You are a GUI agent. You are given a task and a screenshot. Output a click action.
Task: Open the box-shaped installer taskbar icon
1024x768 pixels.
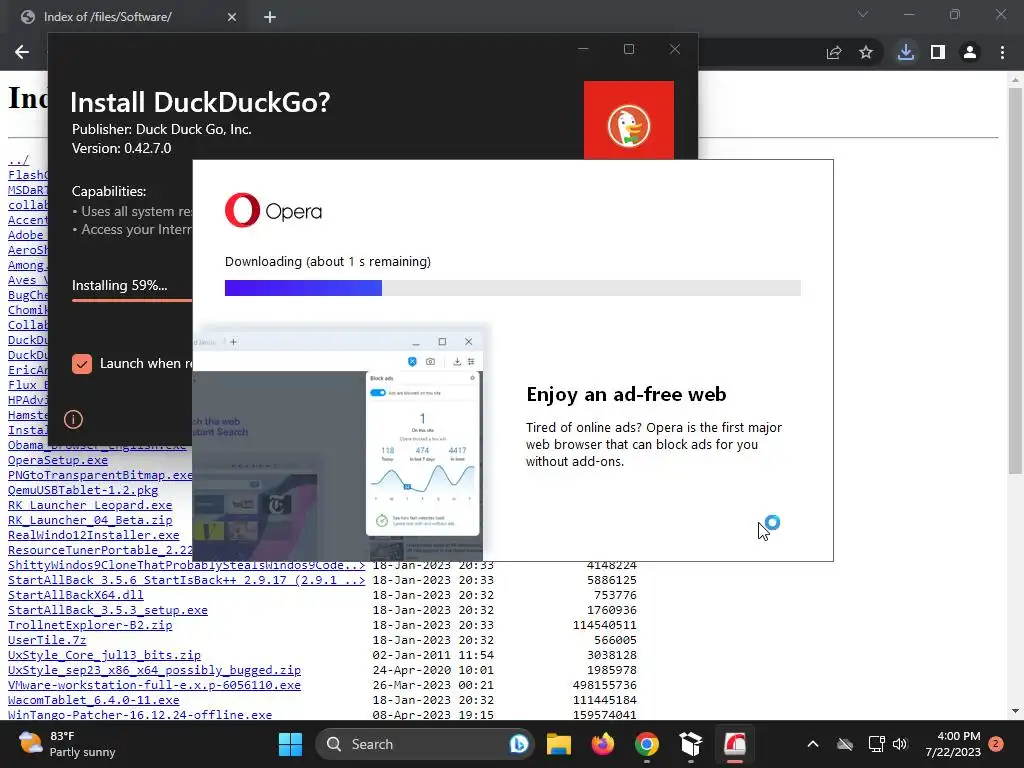coord(691,744)
